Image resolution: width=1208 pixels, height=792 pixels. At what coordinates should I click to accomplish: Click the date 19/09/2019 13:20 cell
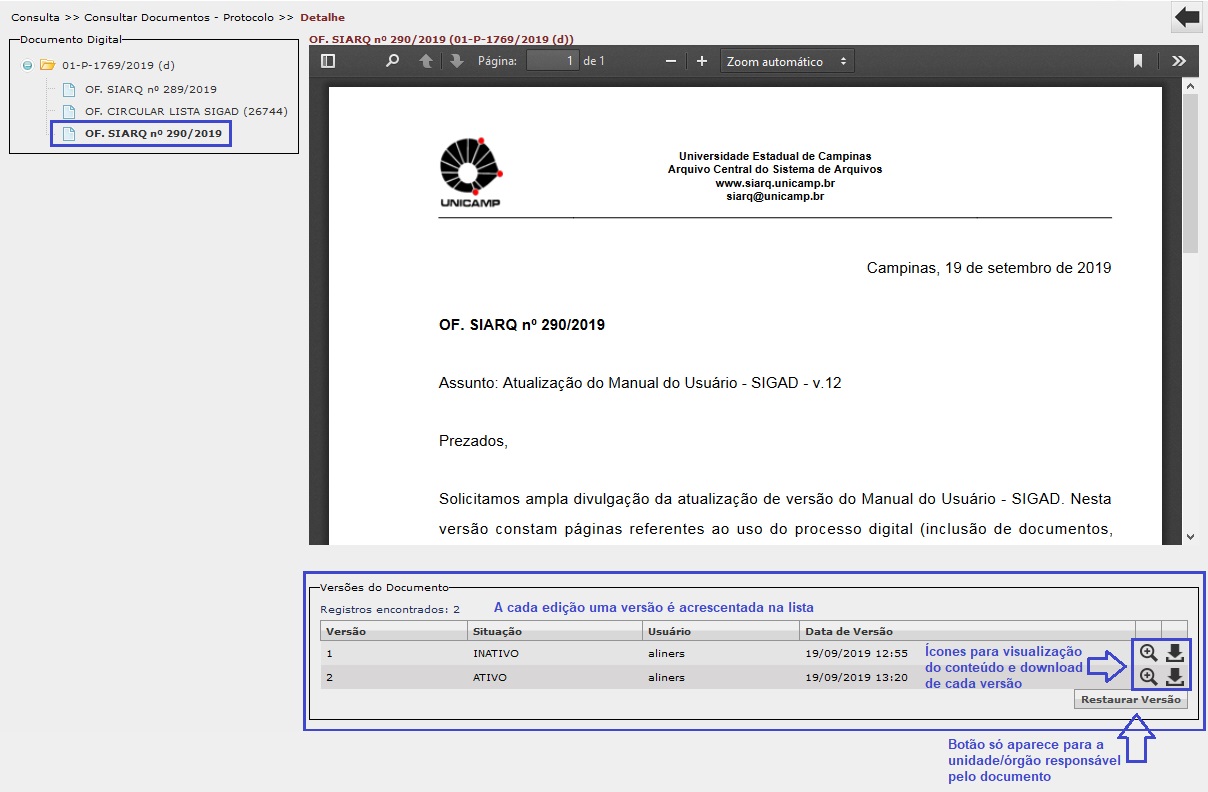click(856, 677)
